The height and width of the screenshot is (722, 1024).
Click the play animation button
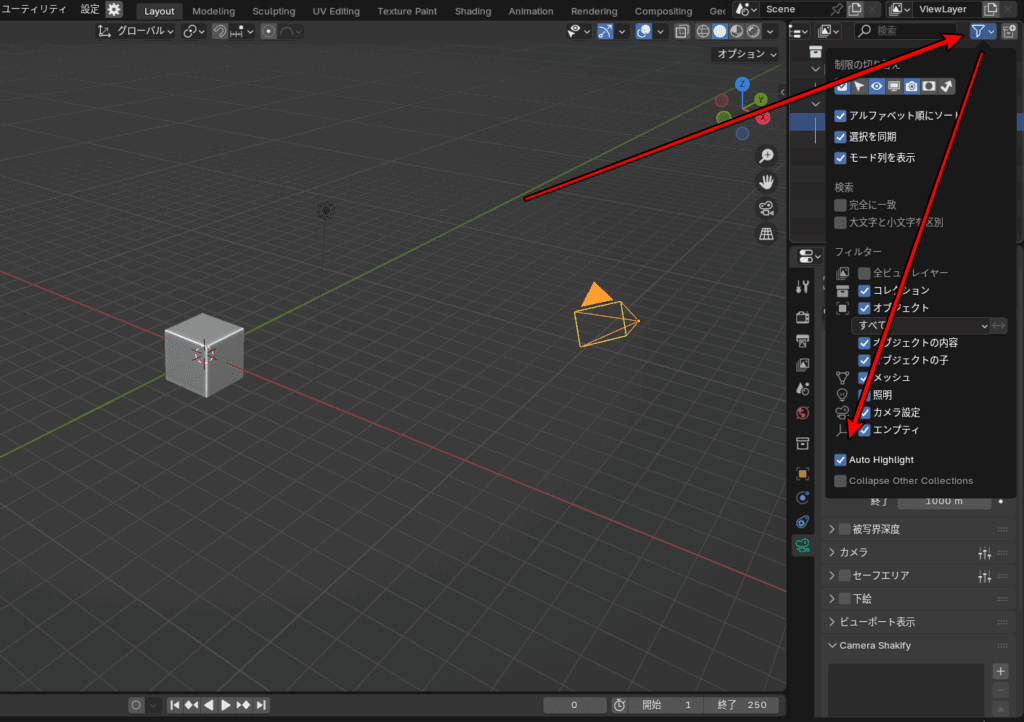226,705
